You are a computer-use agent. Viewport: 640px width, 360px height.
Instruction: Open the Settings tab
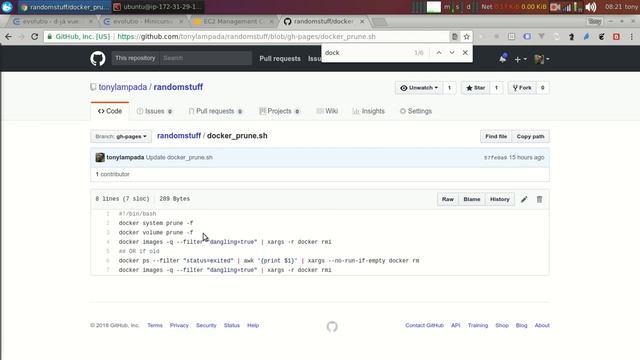[416, 111]
